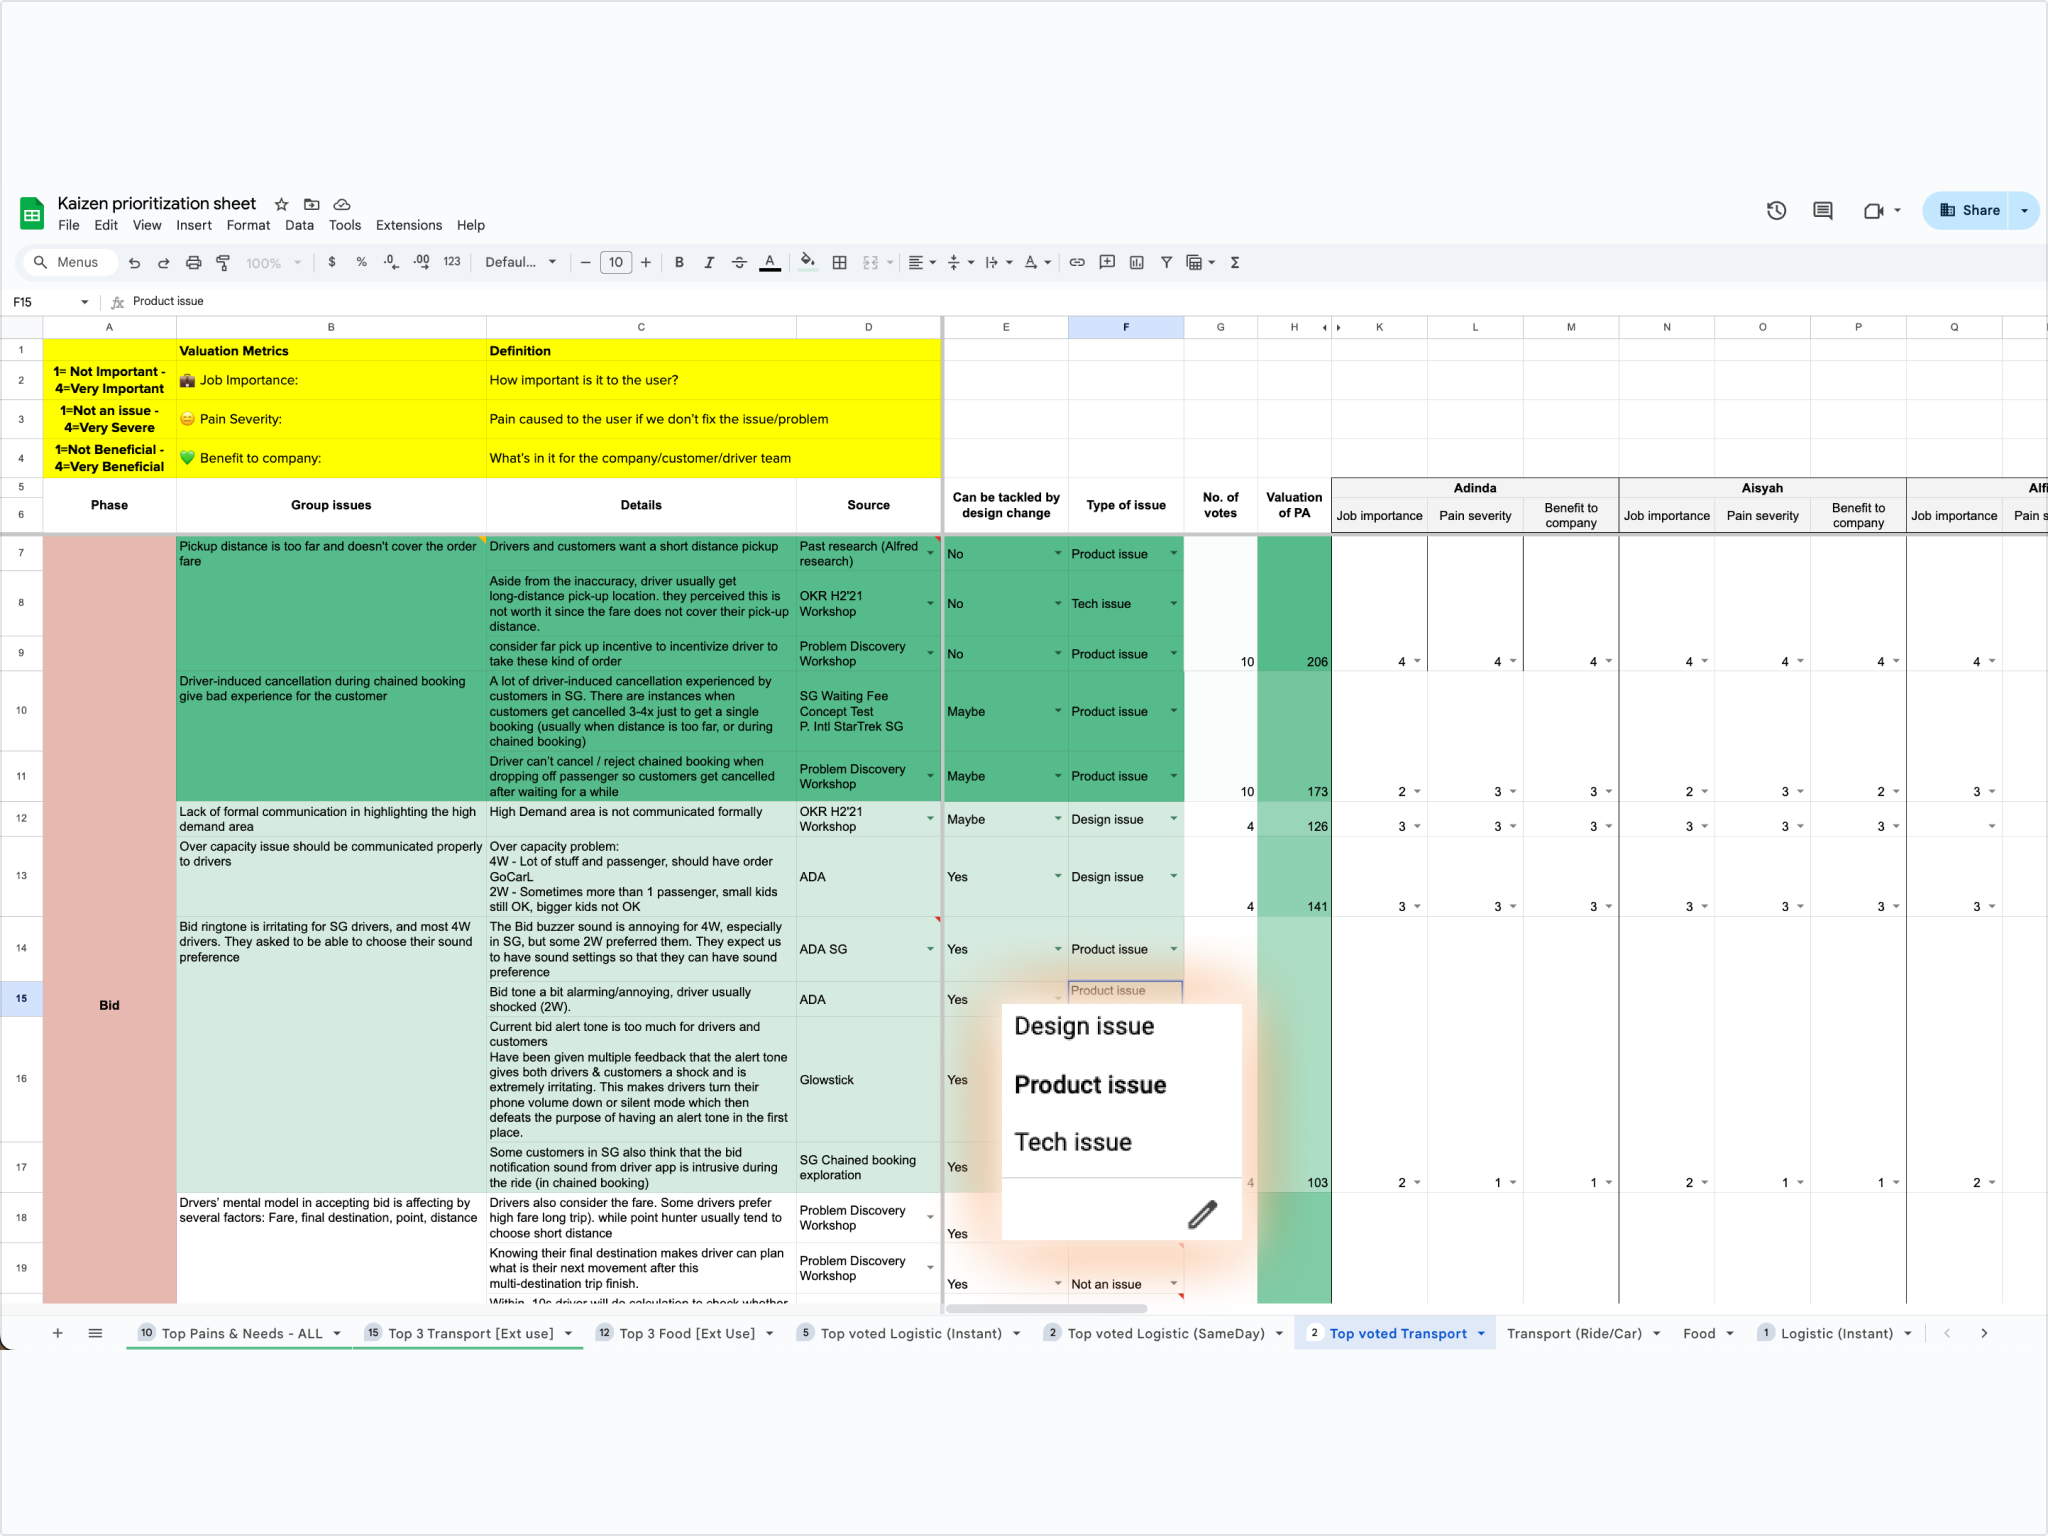Viewport: 2048px width, 1536px height.
Task: Increase decimal places of selection
Action: tap(421, 262)
